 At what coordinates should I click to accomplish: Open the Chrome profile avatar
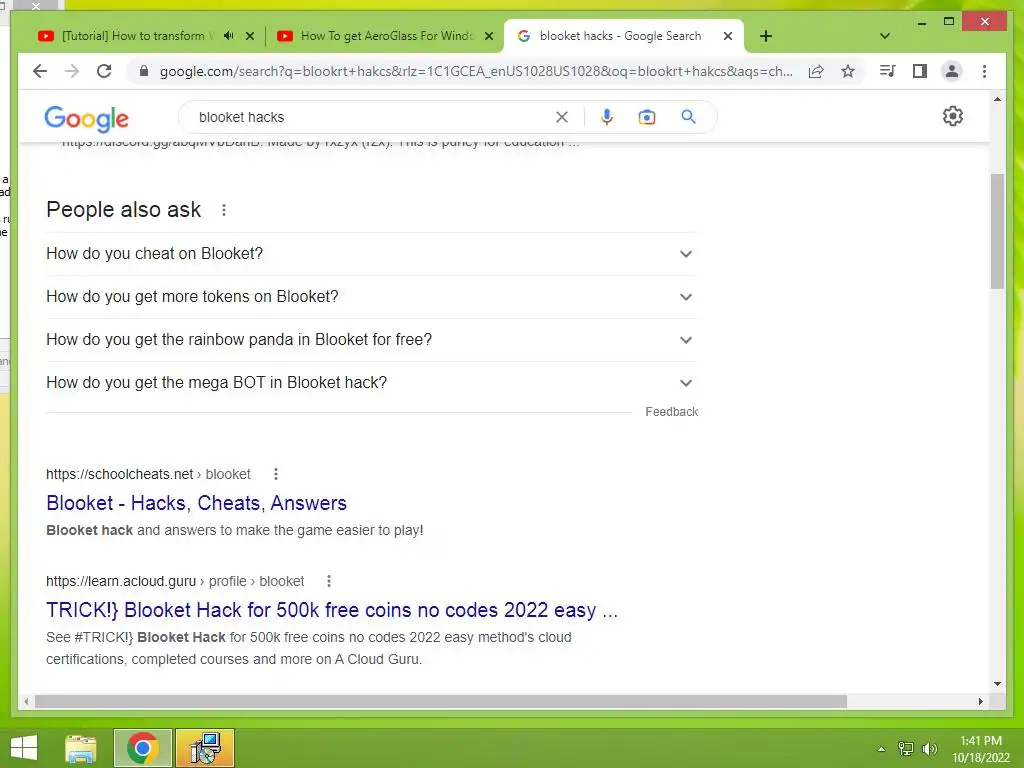(952, 71)
